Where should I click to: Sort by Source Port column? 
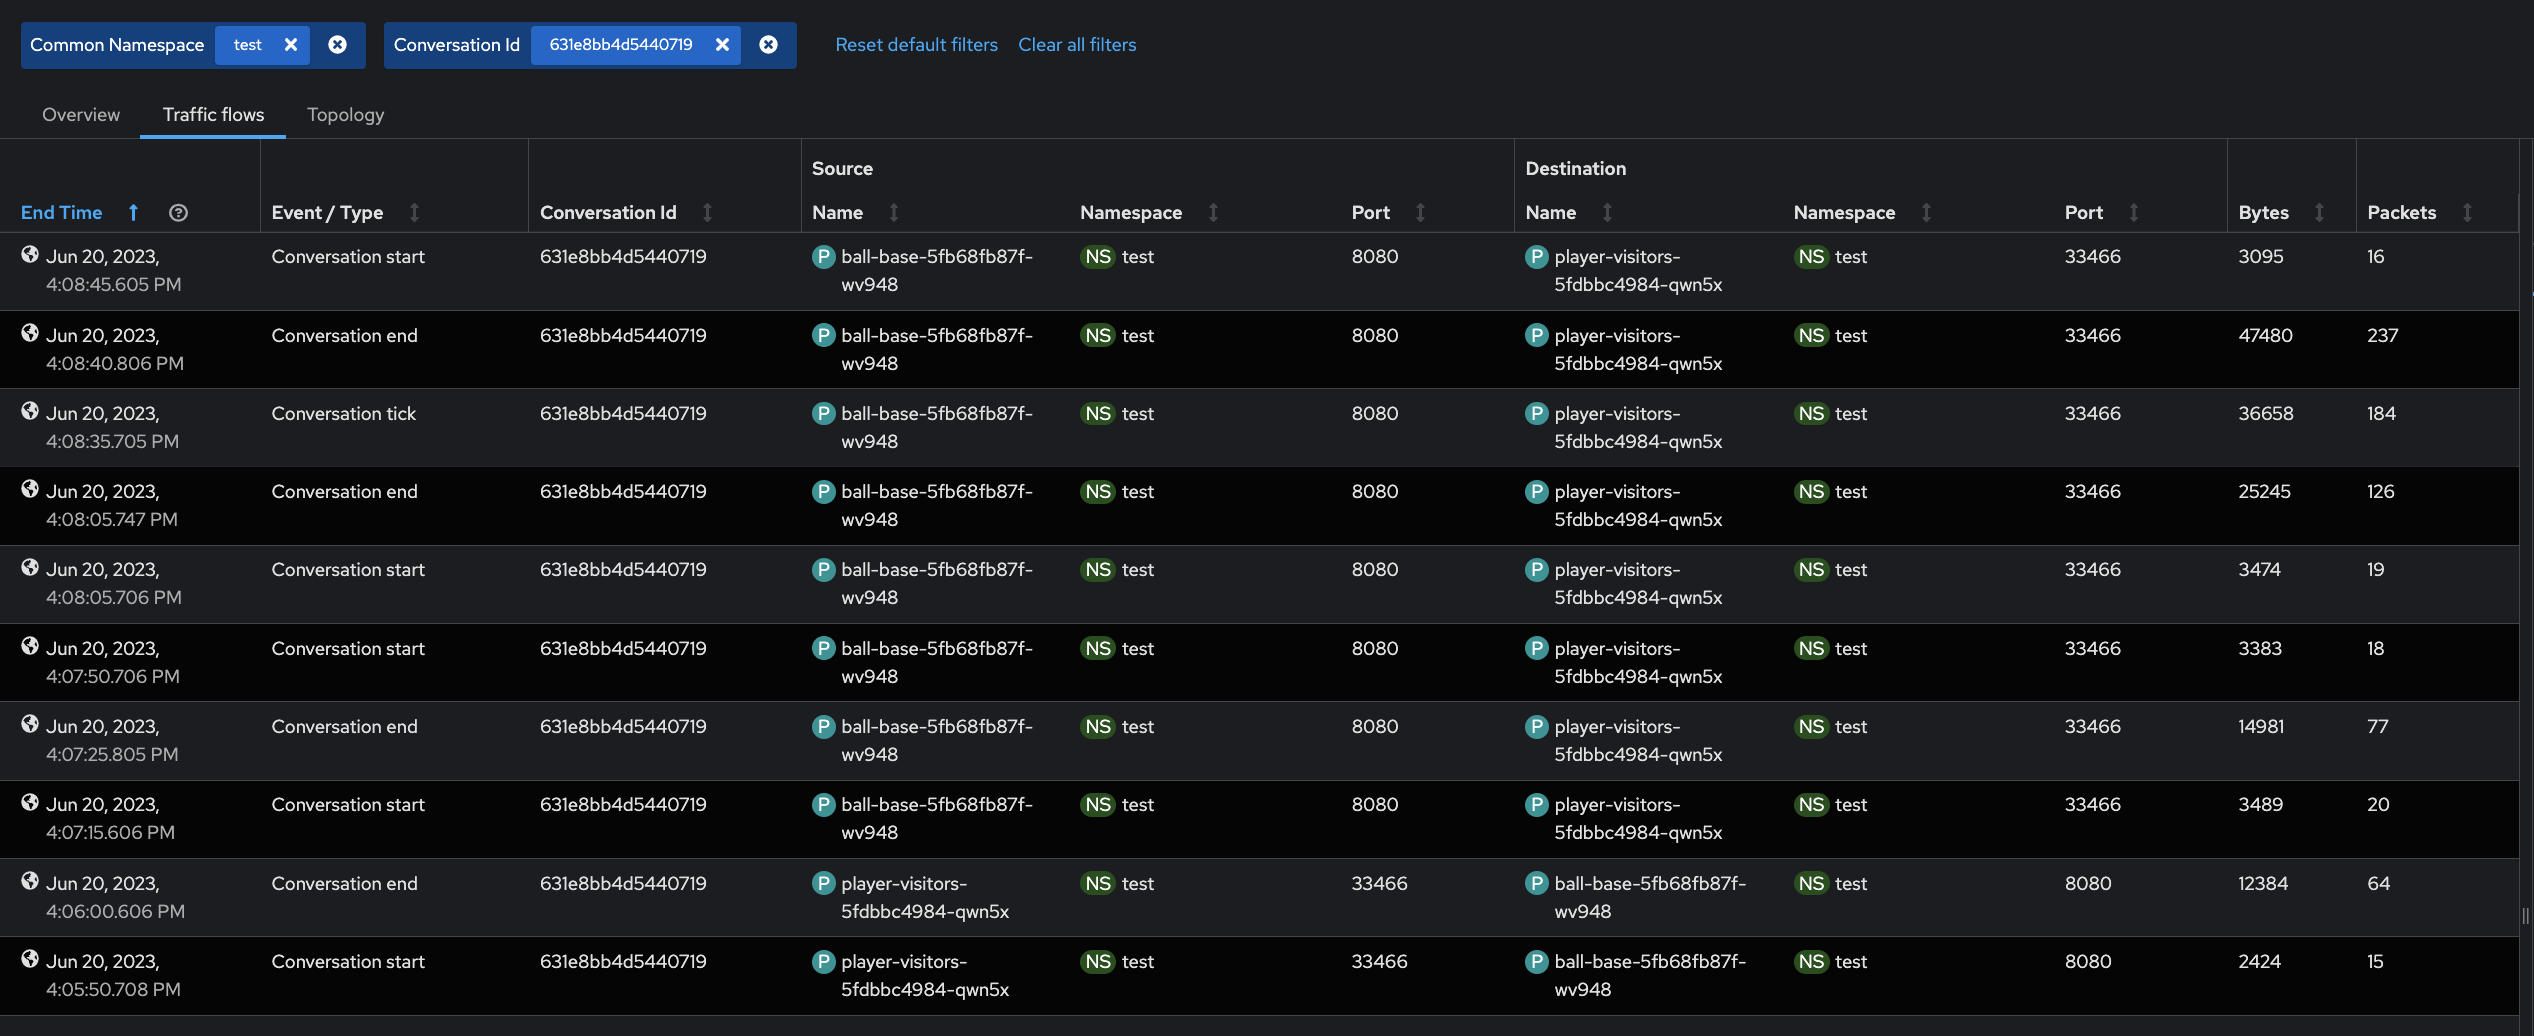pyautogui.click(x=1420, y=212)
